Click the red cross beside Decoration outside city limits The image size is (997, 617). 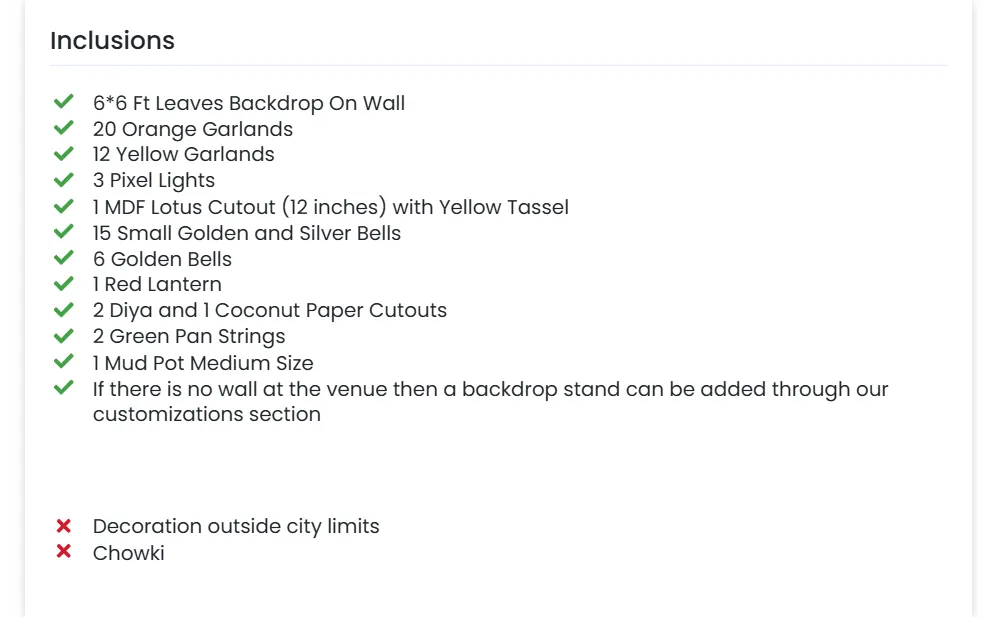(x=64, y=526)
